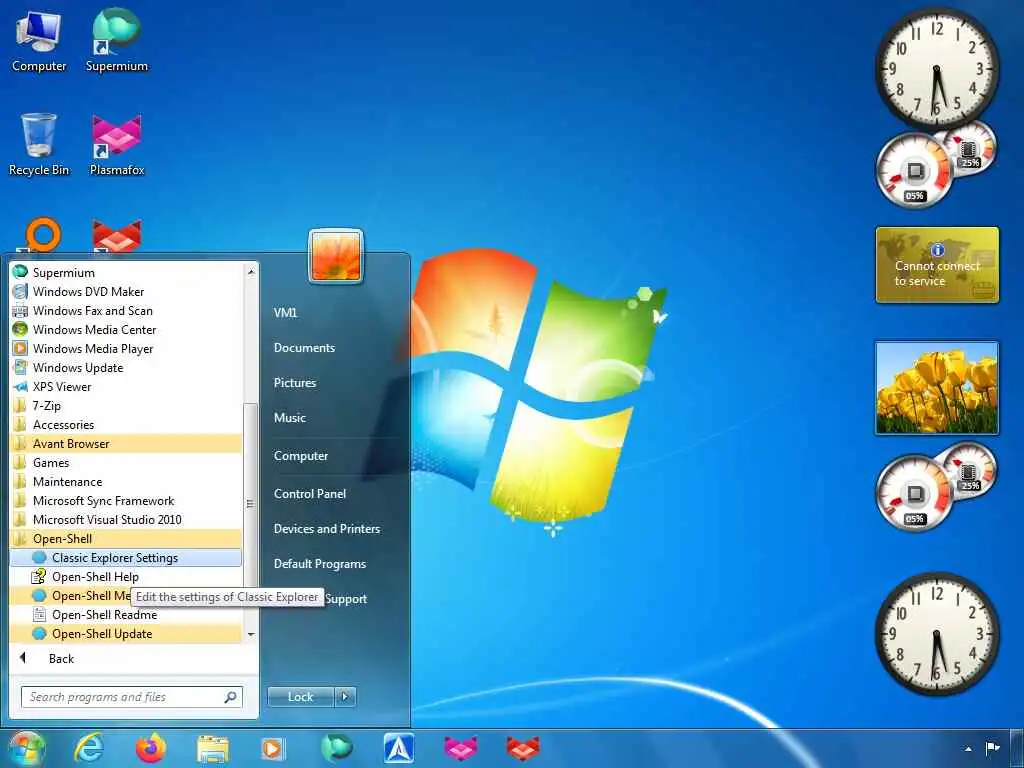Show hidden tray icons arrow

[x=968, y=749]
